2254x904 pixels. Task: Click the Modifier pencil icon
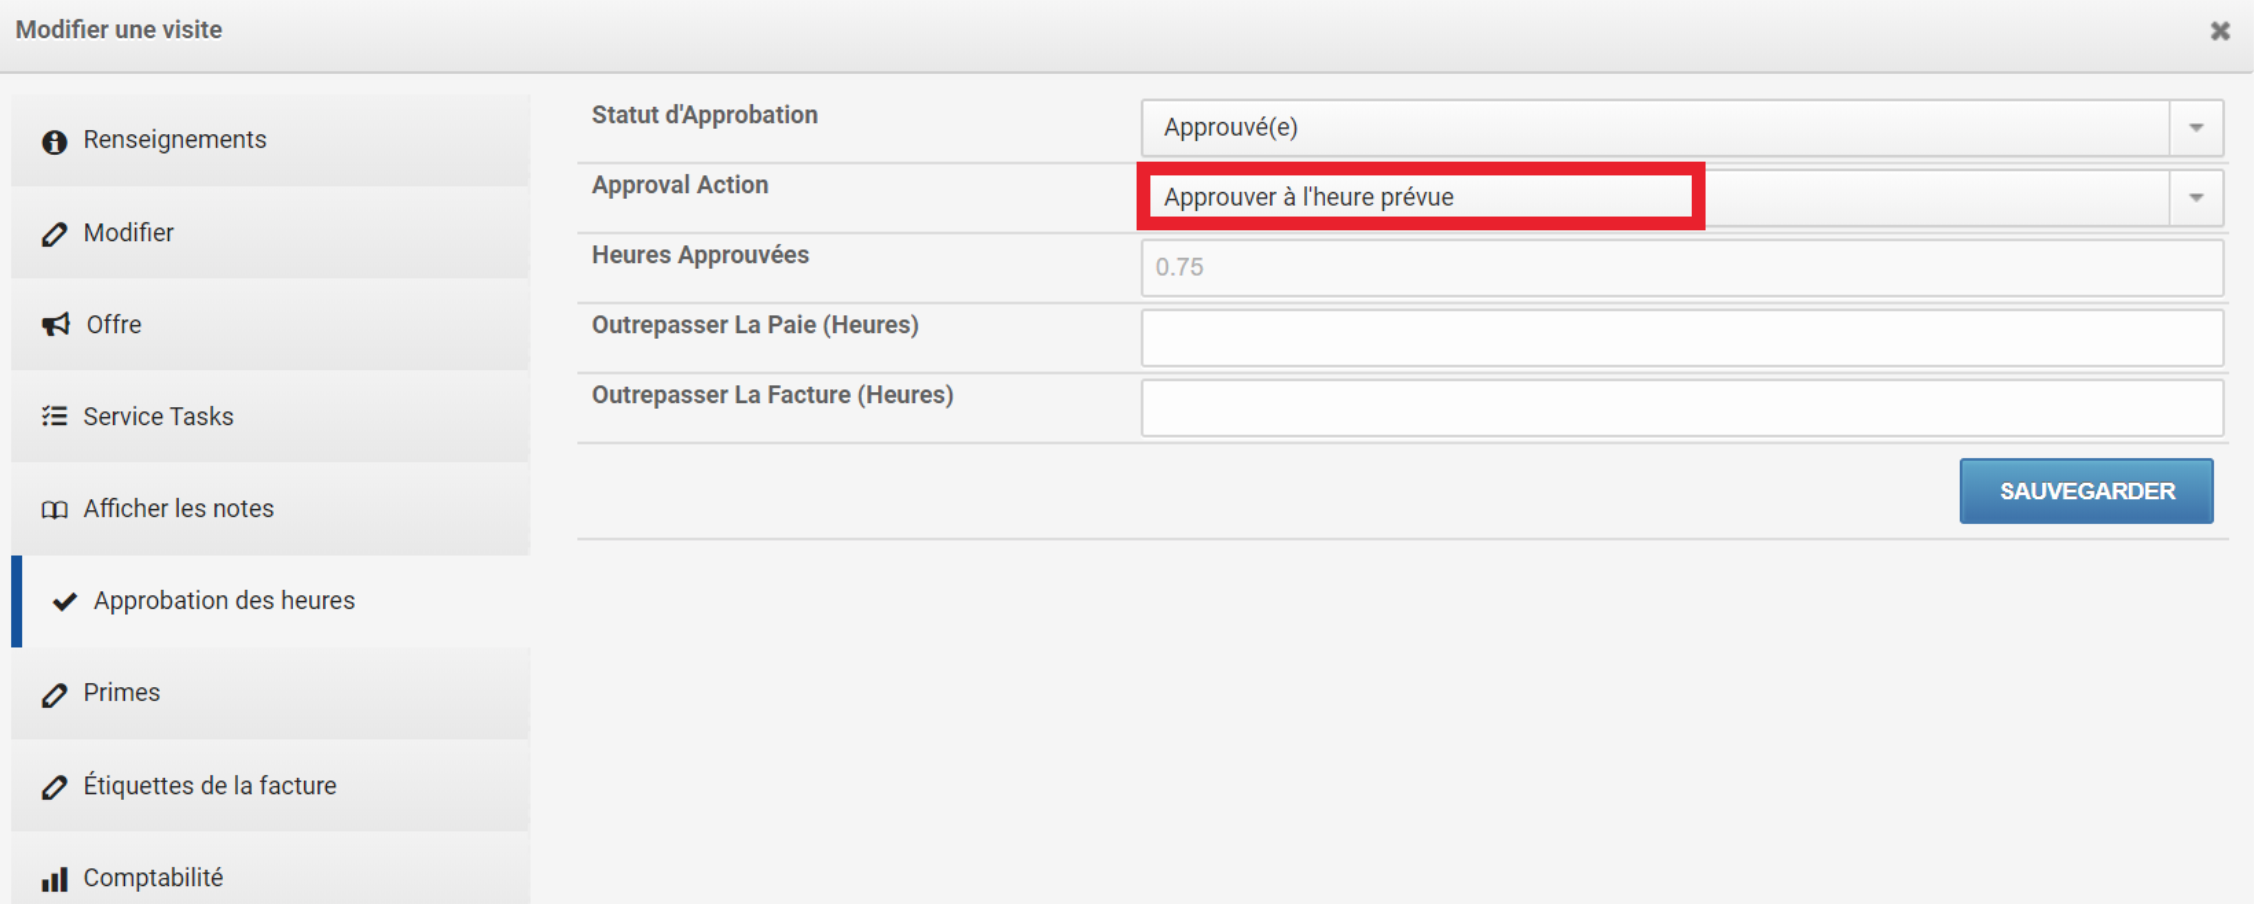(54, 234)
